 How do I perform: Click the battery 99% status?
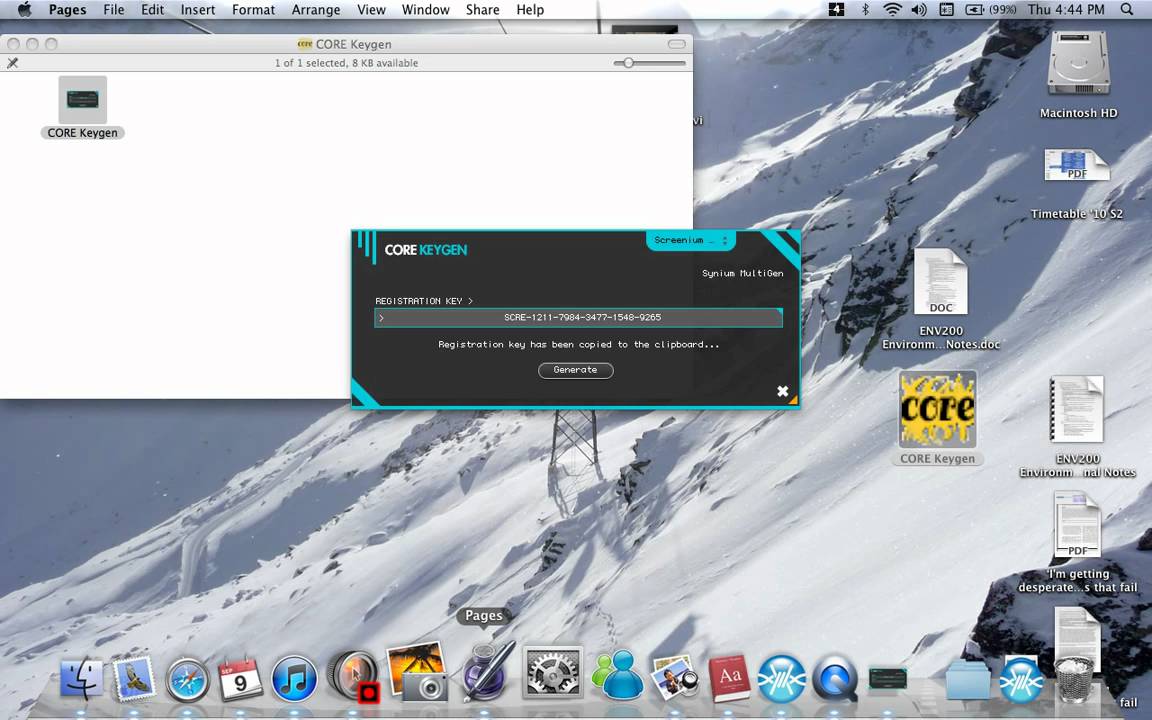(991, 10)
